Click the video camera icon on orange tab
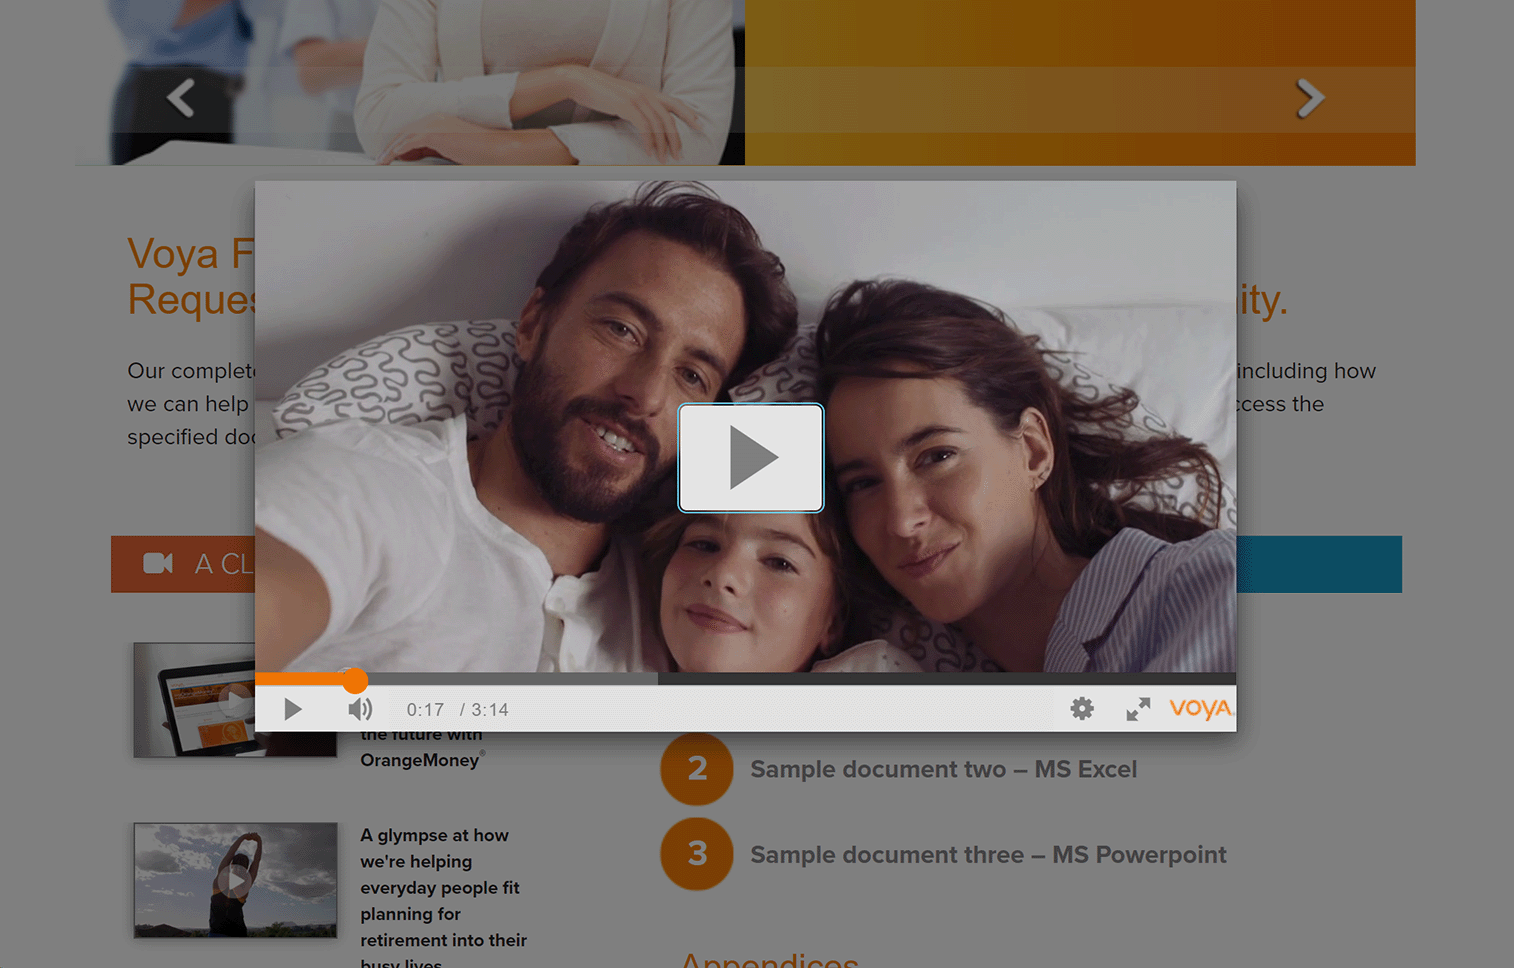This screenshot has width=1514, height=968. point(158,564)
